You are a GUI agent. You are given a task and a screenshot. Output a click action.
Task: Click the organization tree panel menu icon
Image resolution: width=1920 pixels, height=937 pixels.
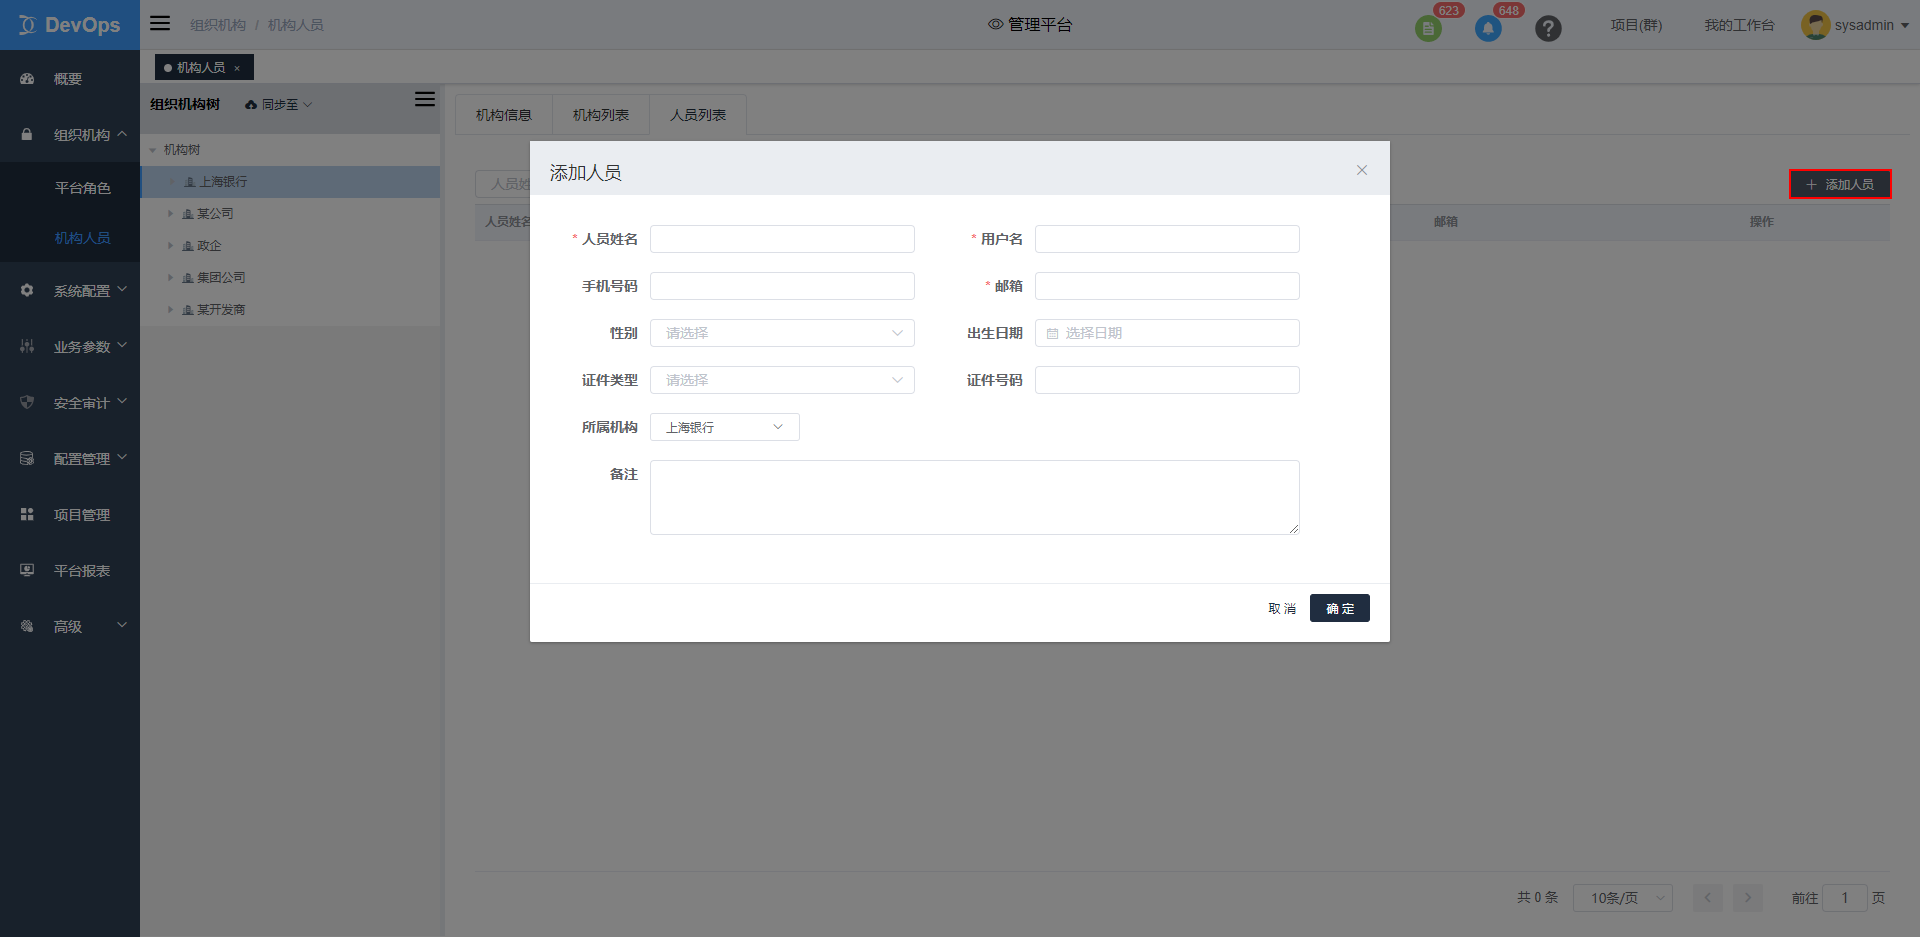(425, 99)
